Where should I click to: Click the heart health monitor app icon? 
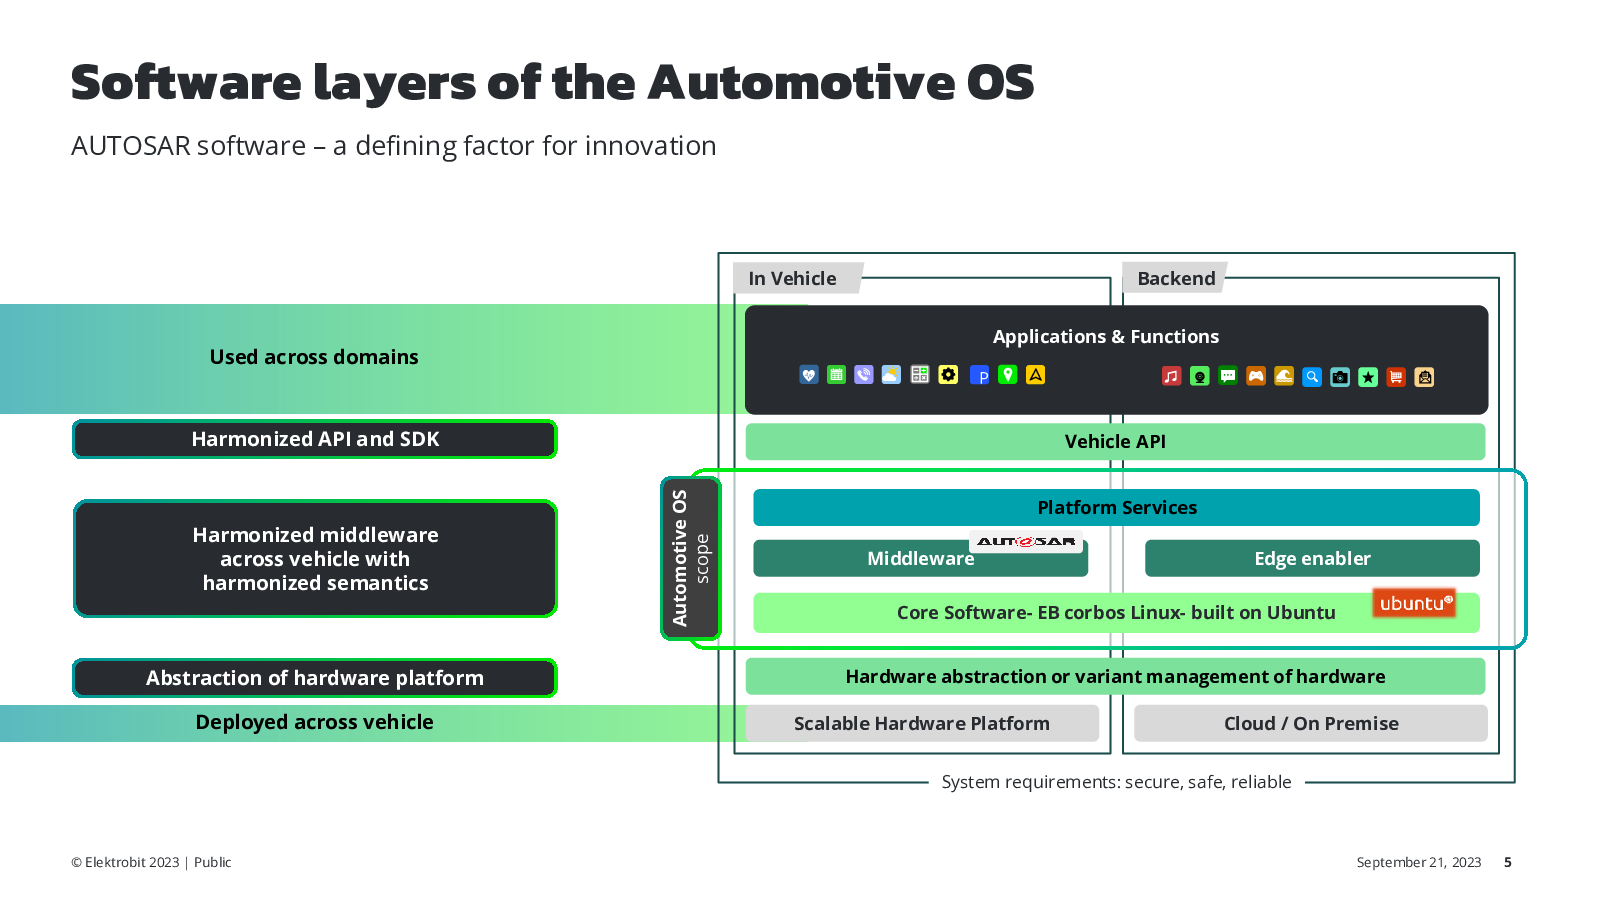point(809,375)
